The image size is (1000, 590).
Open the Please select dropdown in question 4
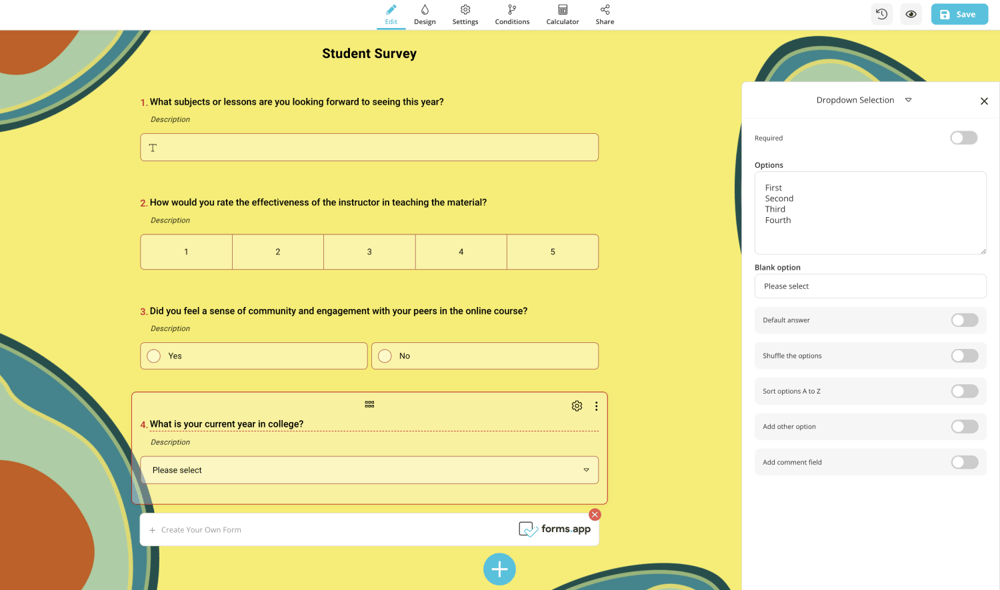pyautogui.click(x=369, y=470)
